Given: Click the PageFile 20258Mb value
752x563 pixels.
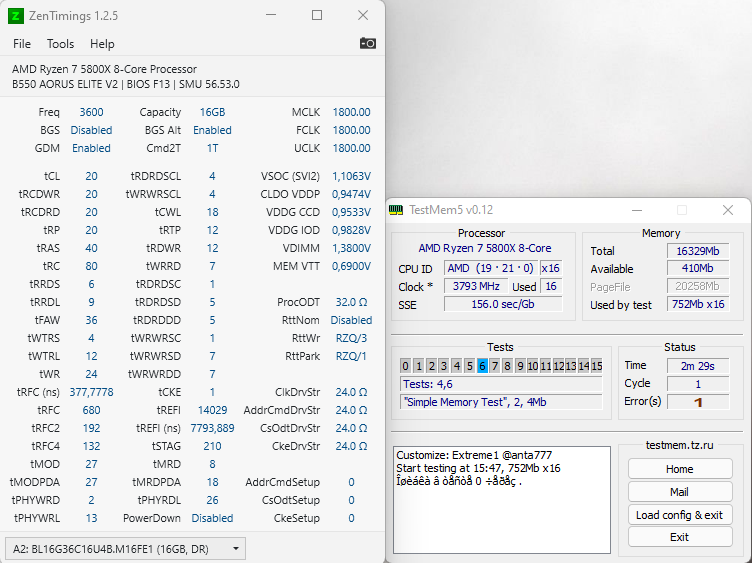Looking at the screenshot, I should tap(698, 286).
